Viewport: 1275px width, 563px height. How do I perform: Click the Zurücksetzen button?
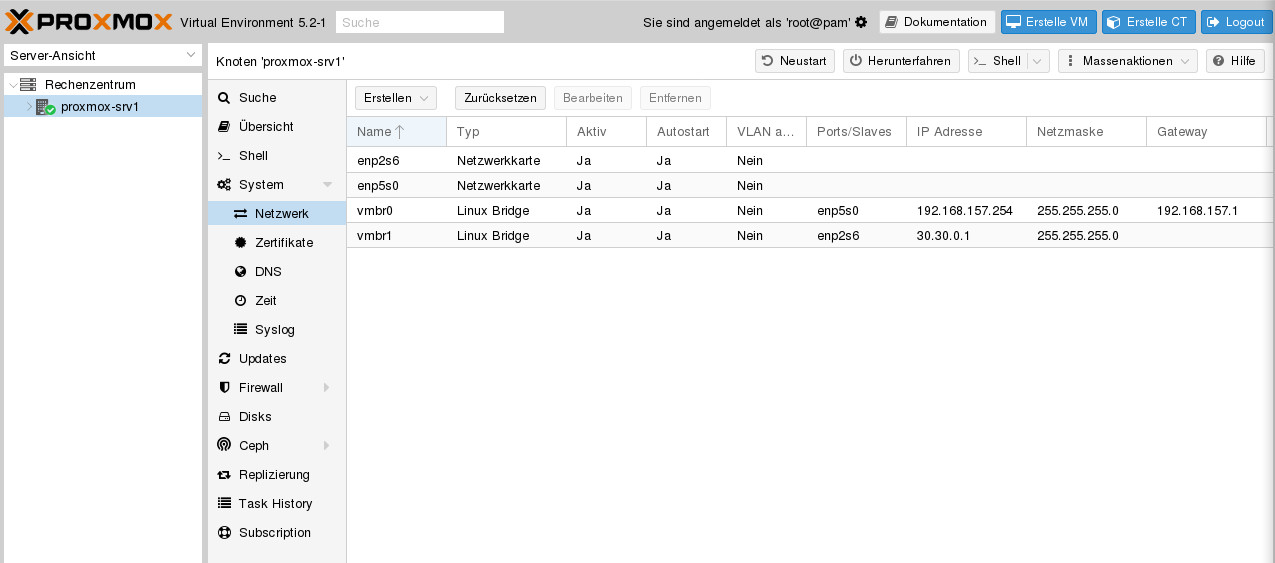click(500, 98)
